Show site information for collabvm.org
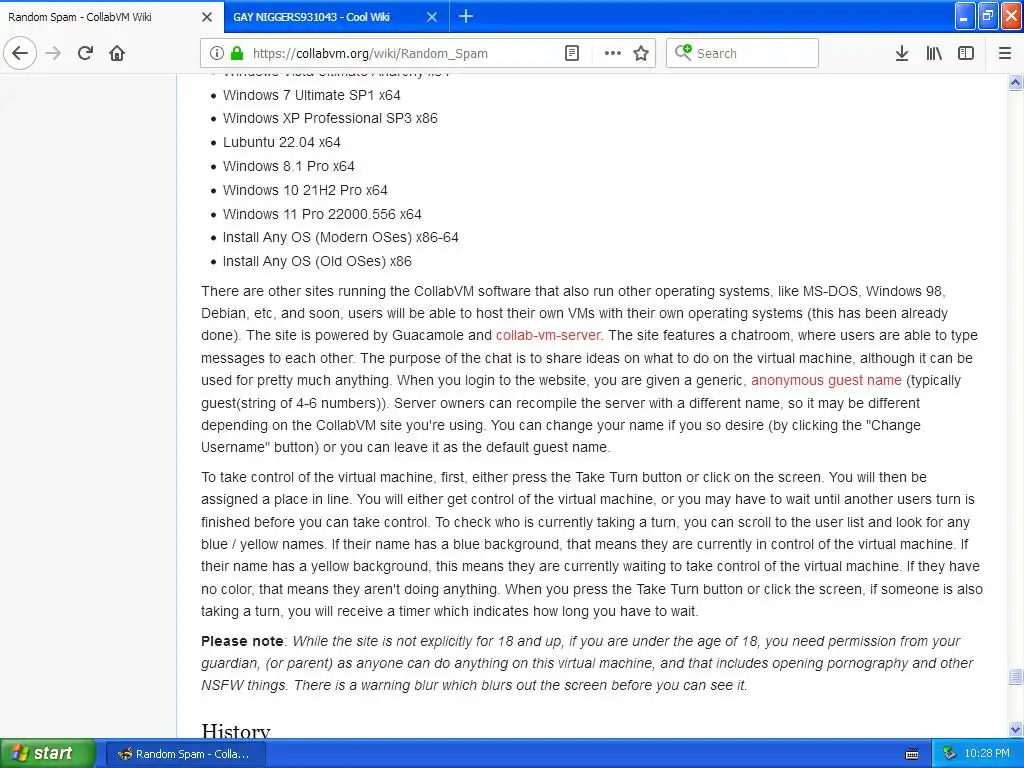 pos(217,53)
